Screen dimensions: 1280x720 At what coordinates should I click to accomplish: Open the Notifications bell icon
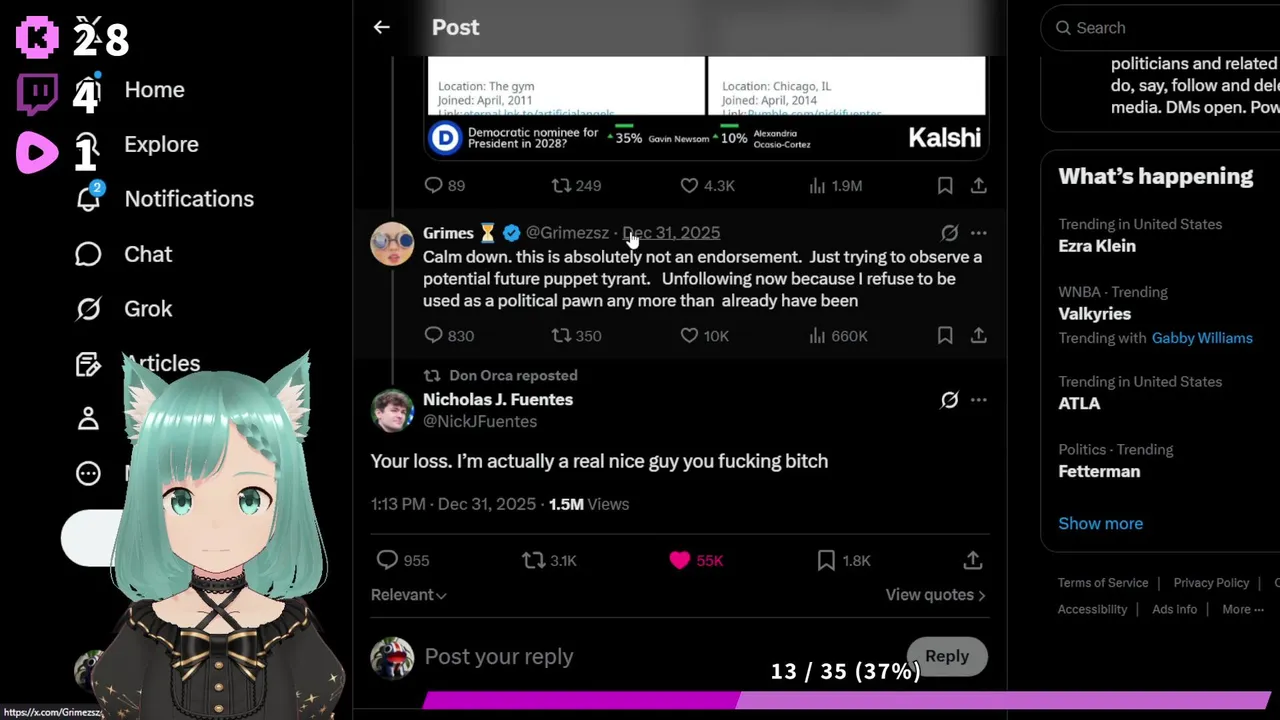click(x=89, y=199)
